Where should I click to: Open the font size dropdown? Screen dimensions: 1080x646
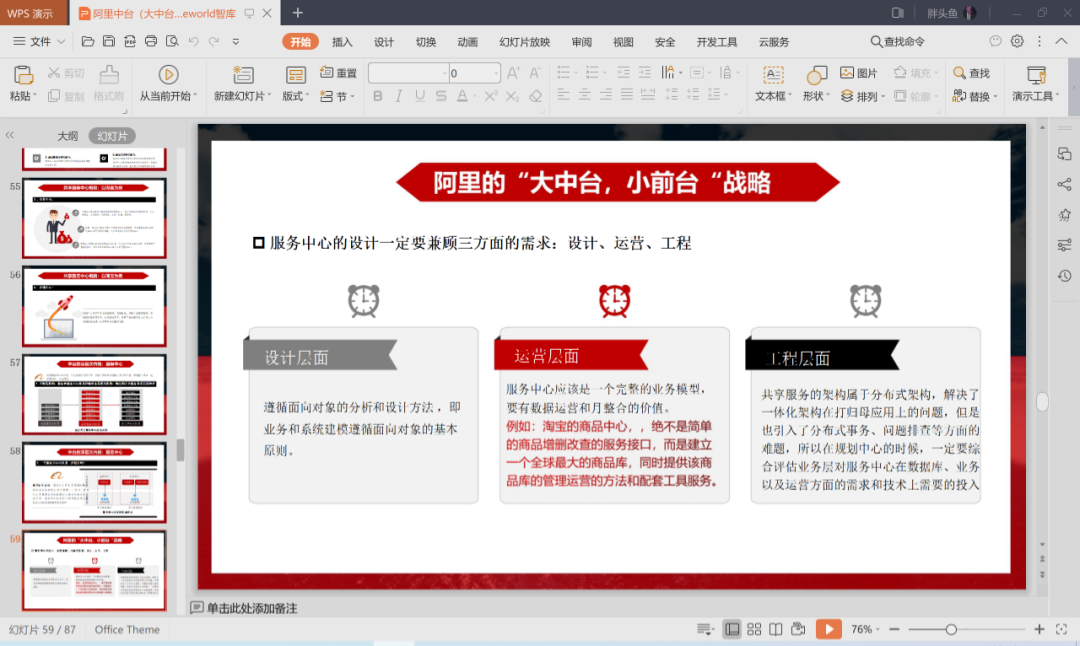(495, 73)
